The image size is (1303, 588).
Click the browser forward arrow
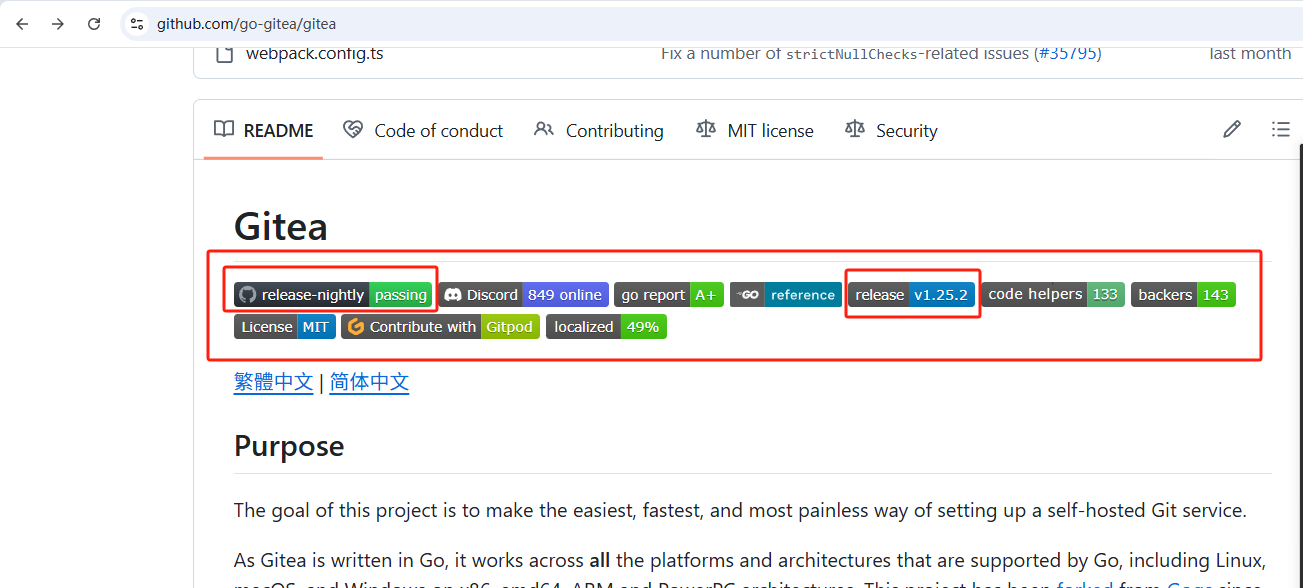[58, 24]
